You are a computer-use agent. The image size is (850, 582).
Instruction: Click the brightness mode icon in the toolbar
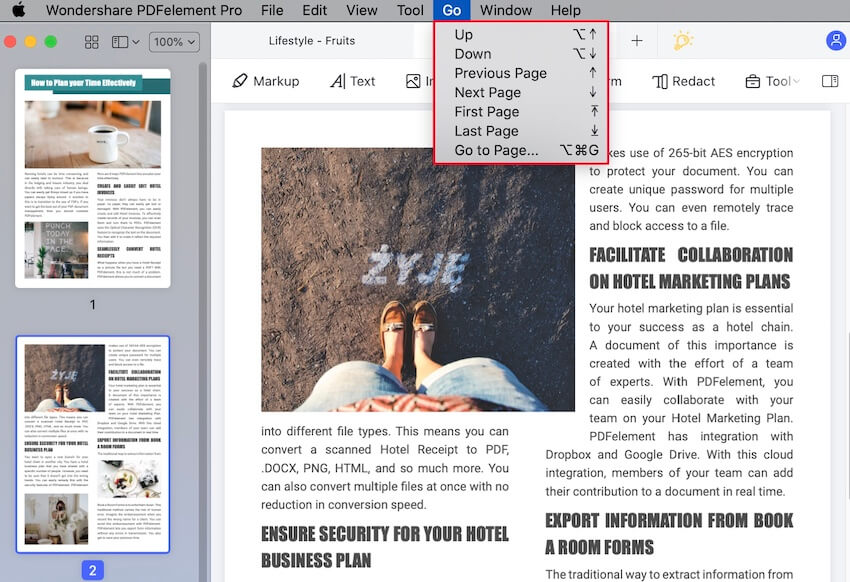682,40
